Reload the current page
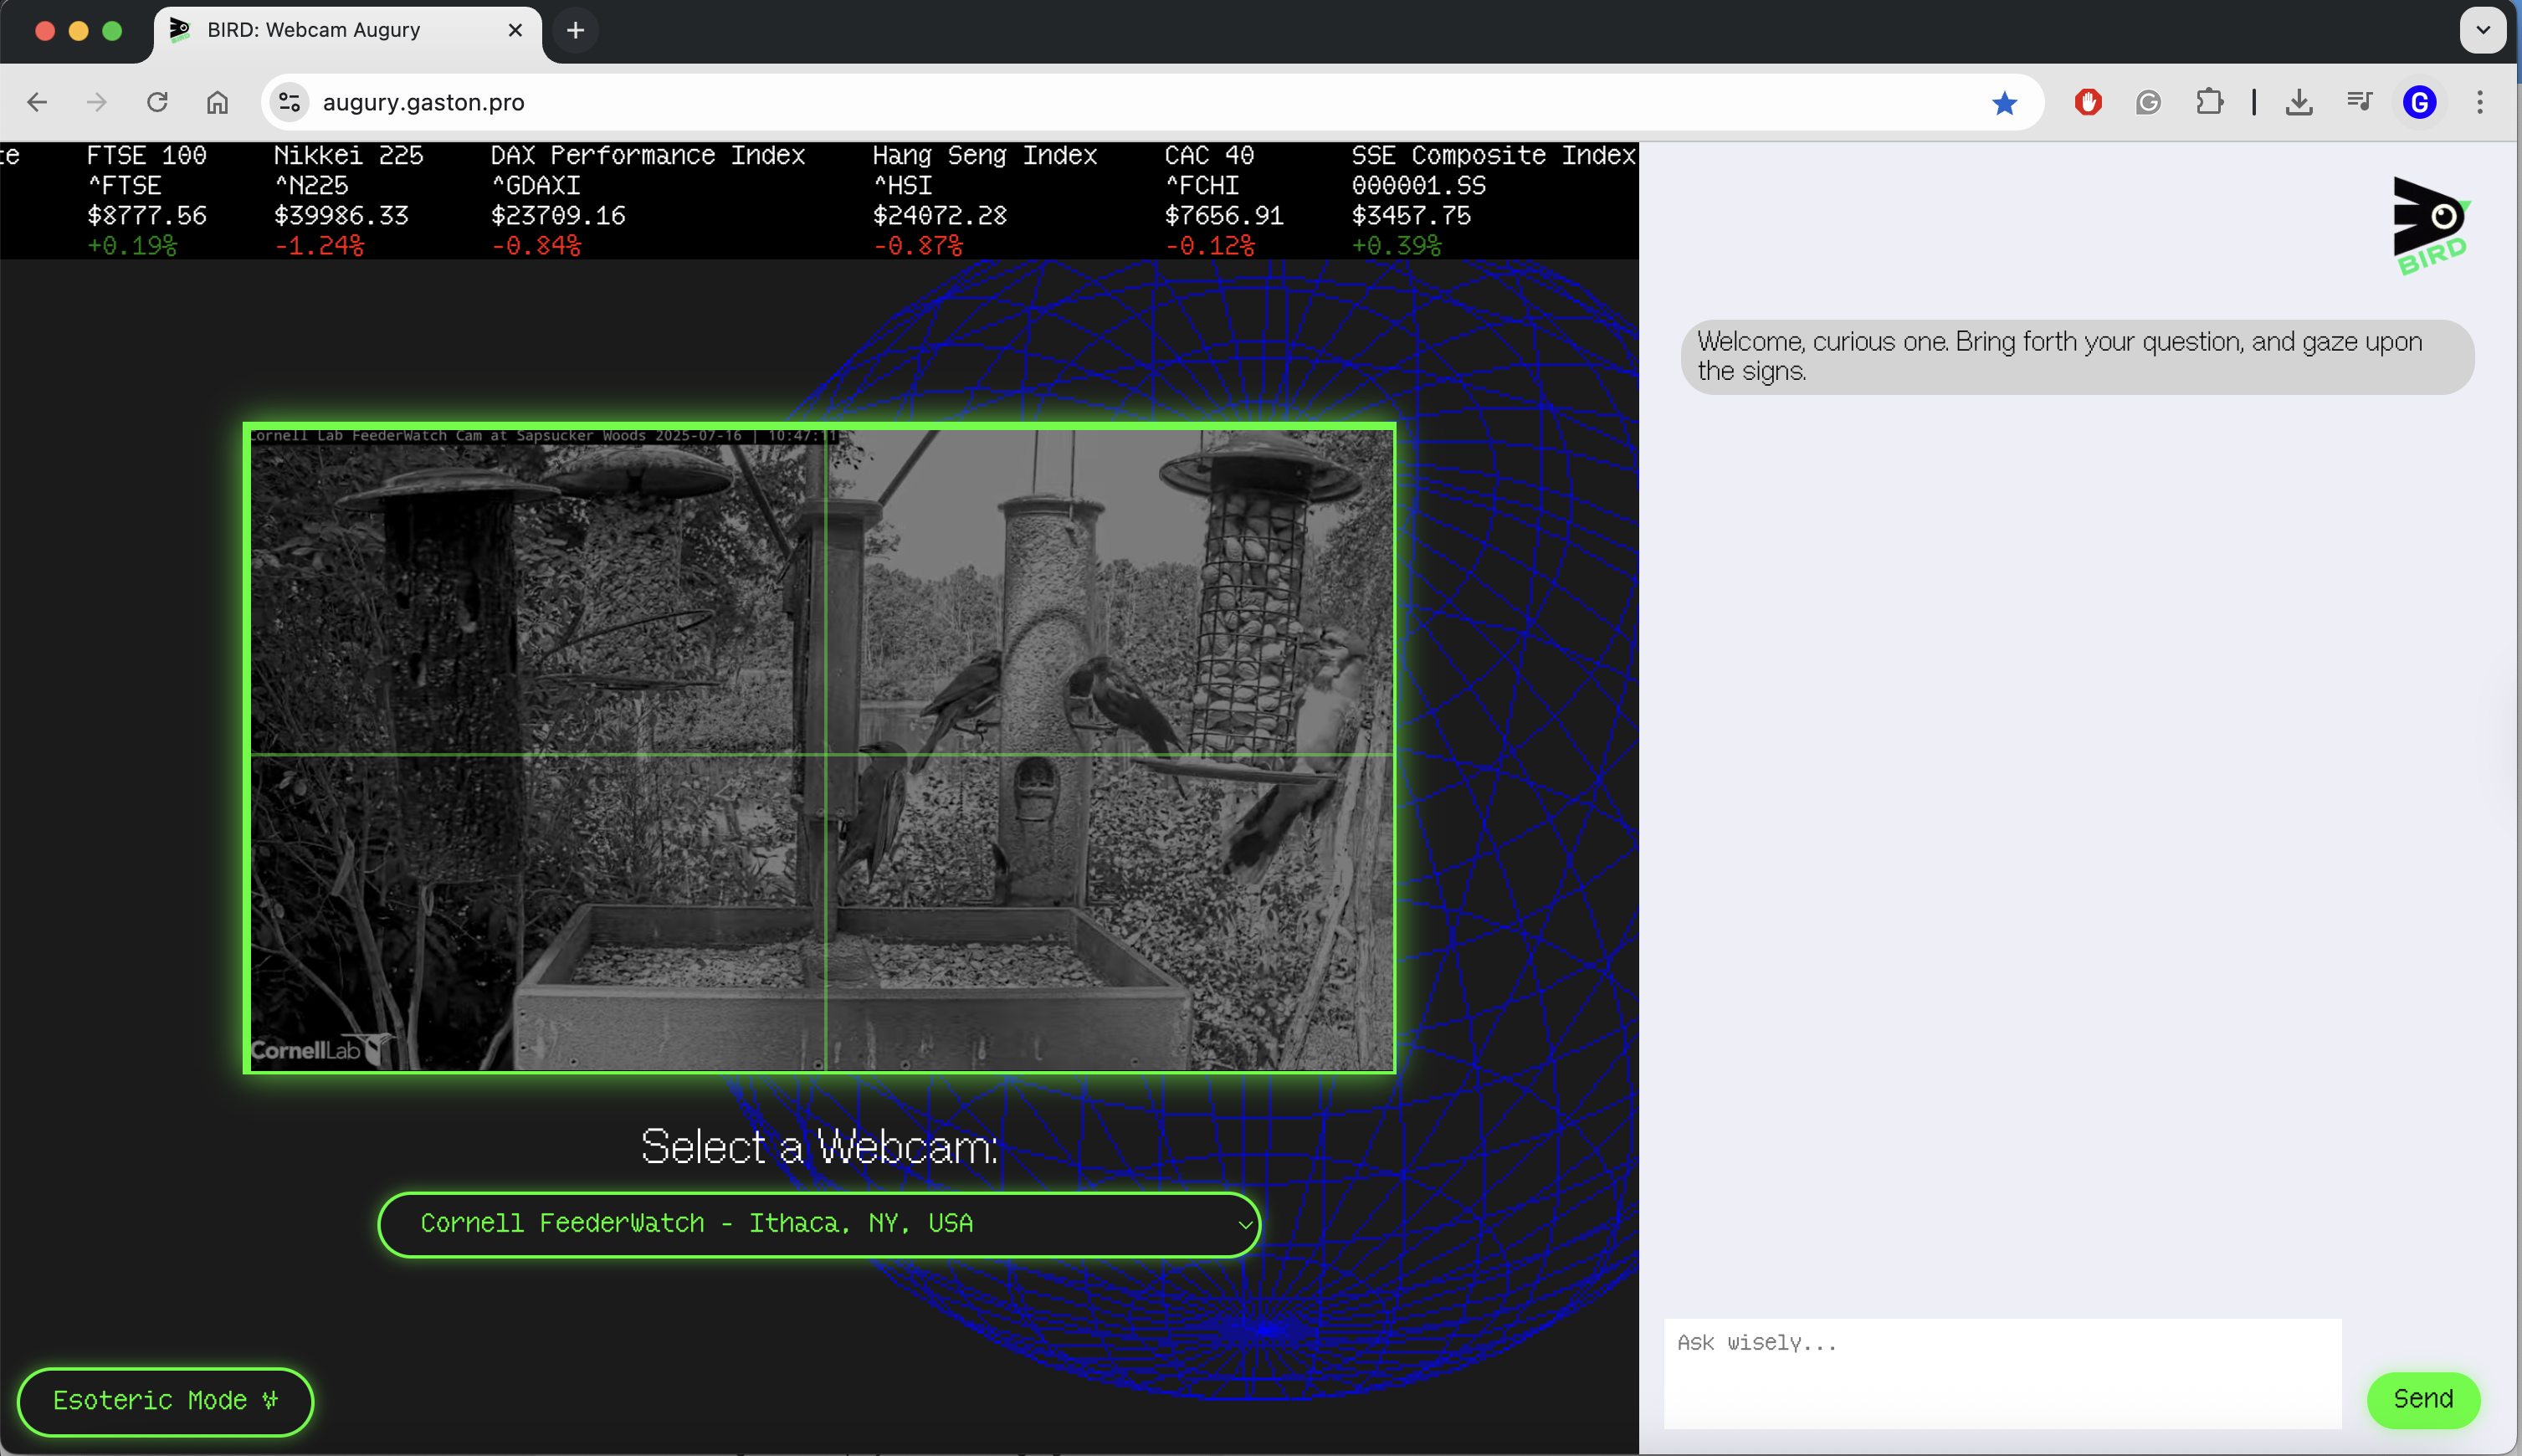This screenshot has height=1456, width=2522. 157,103
